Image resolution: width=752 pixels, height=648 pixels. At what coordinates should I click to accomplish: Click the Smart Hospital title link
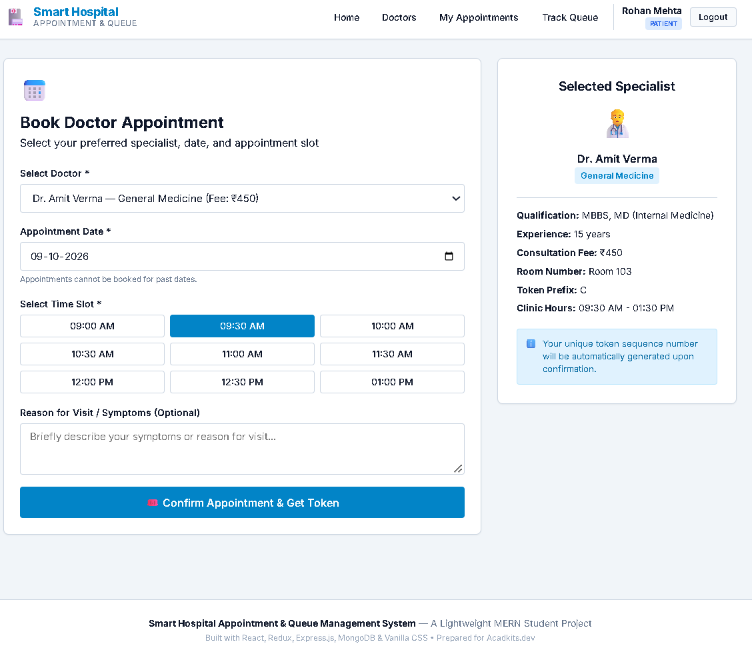pyautogui.click(x=76, y=12)
